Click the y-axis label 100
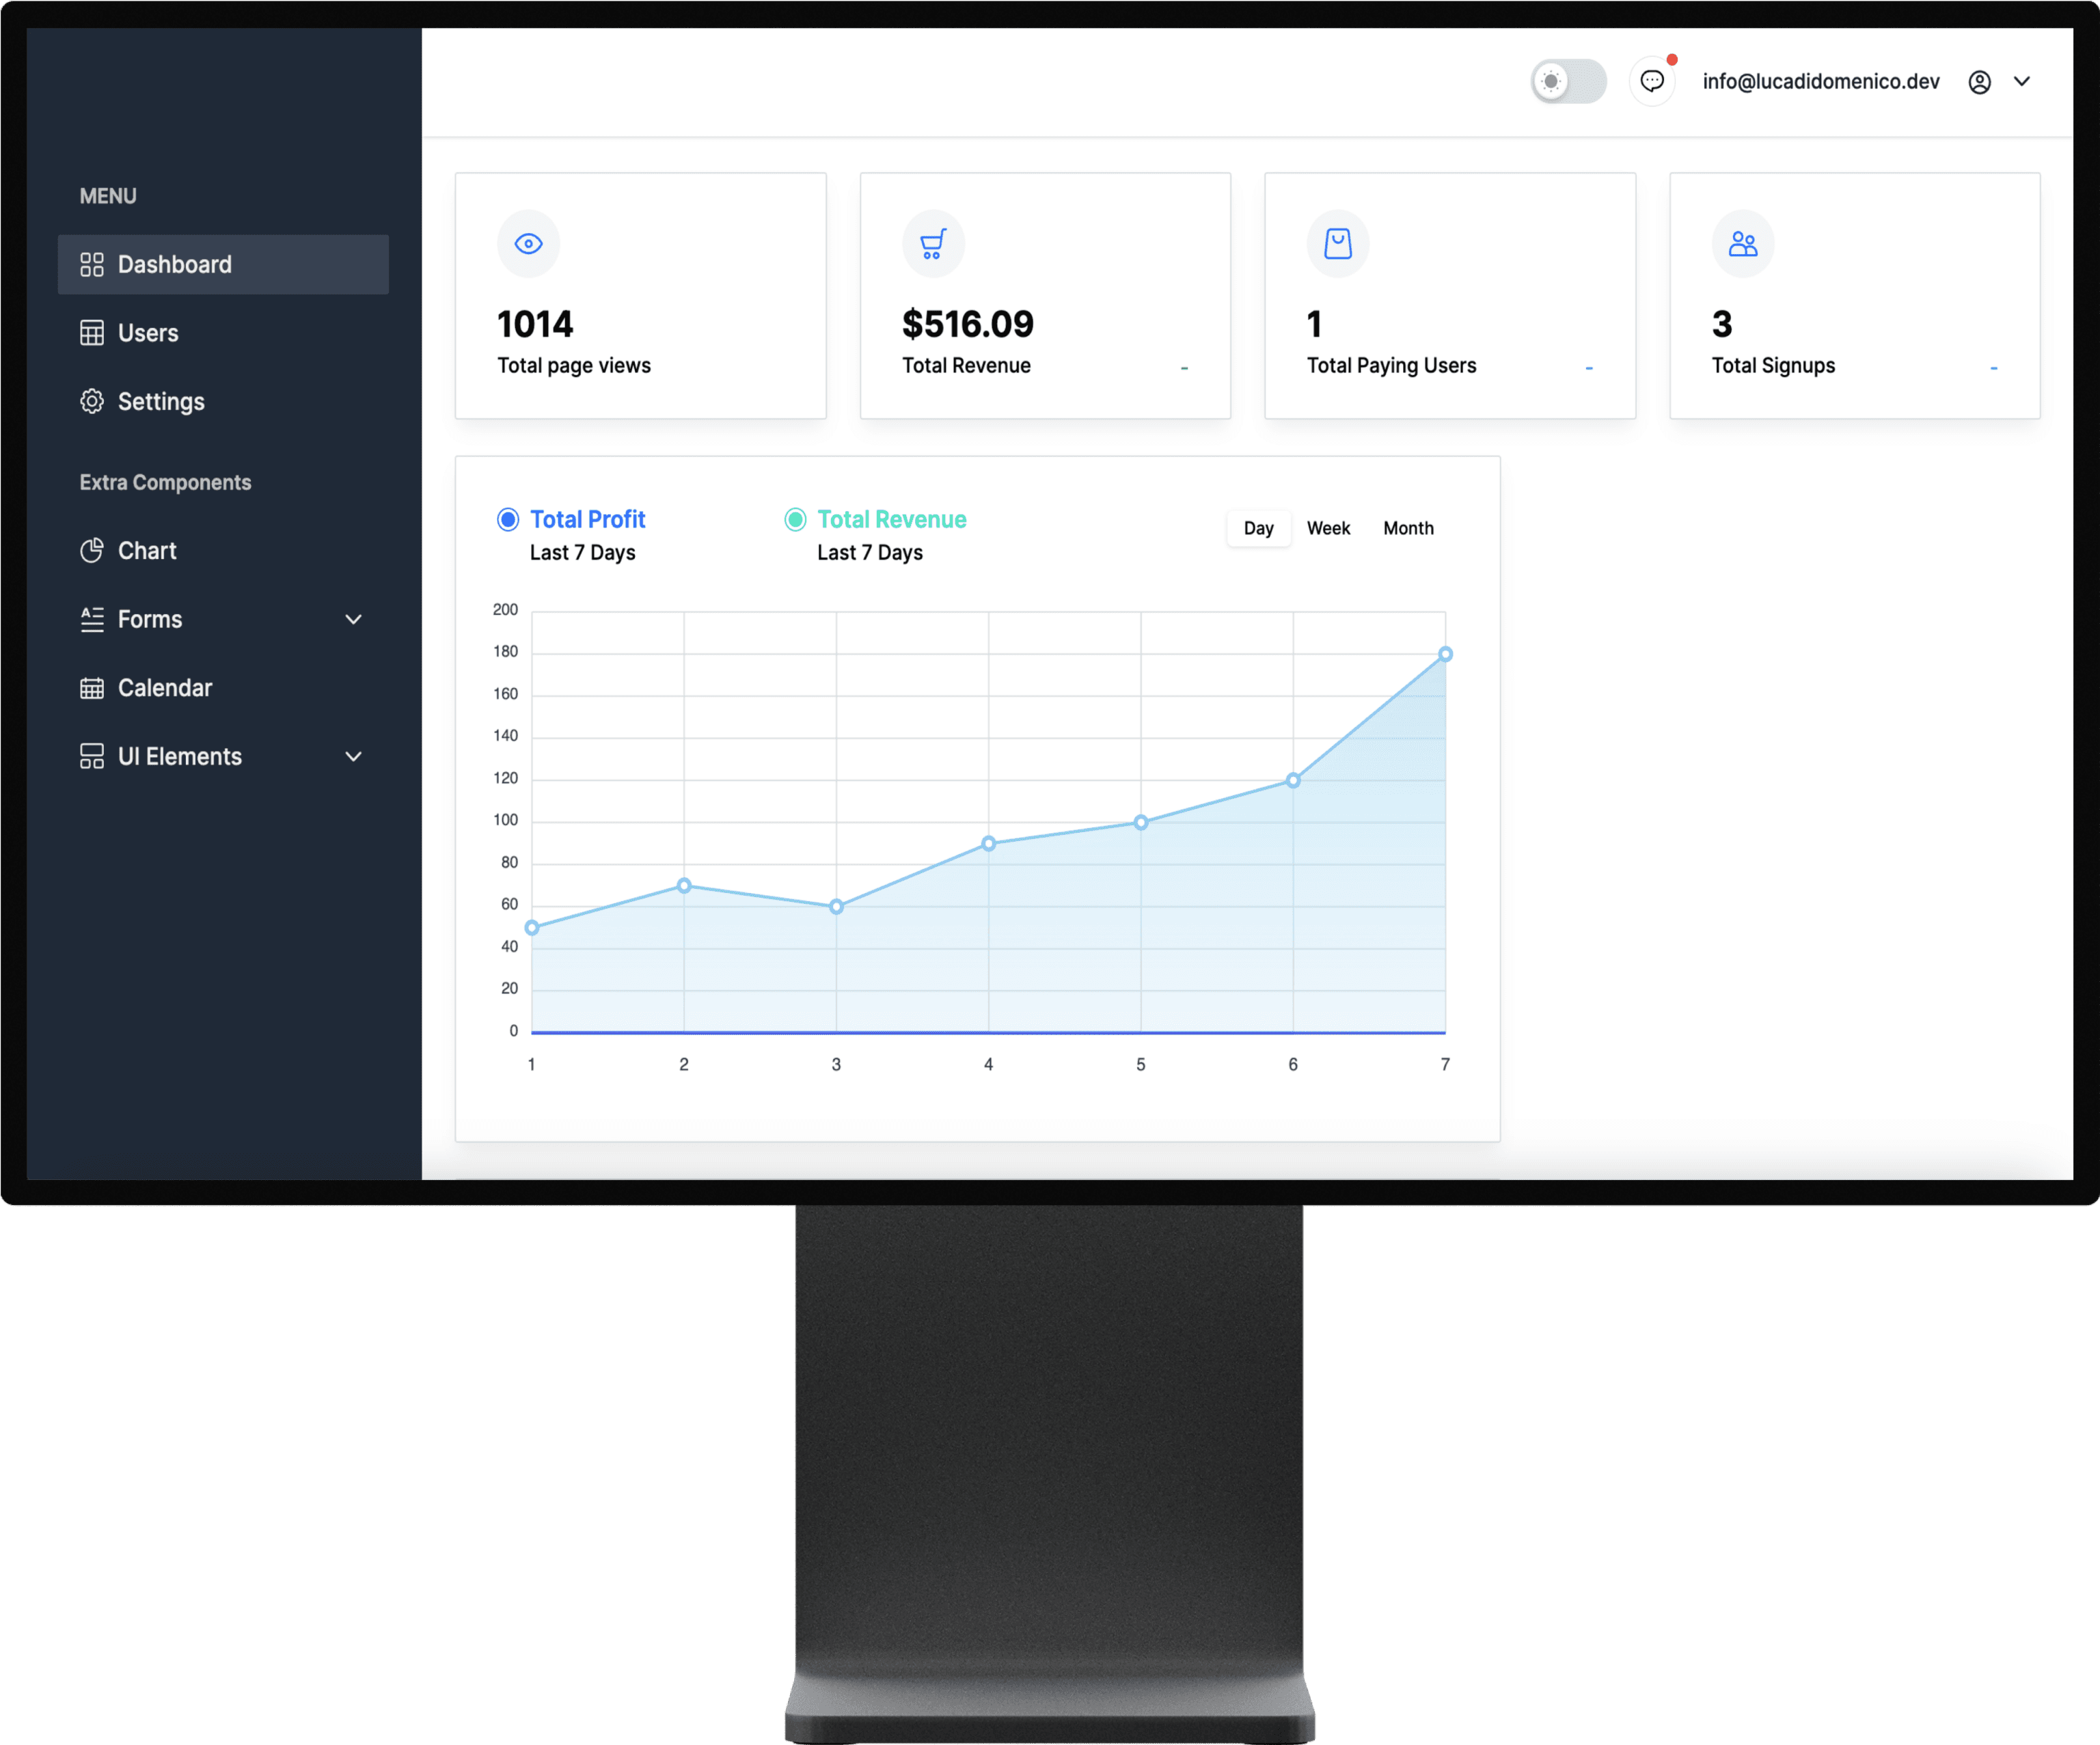This screenshot has height=1745, width=2100. coord(505,820)
